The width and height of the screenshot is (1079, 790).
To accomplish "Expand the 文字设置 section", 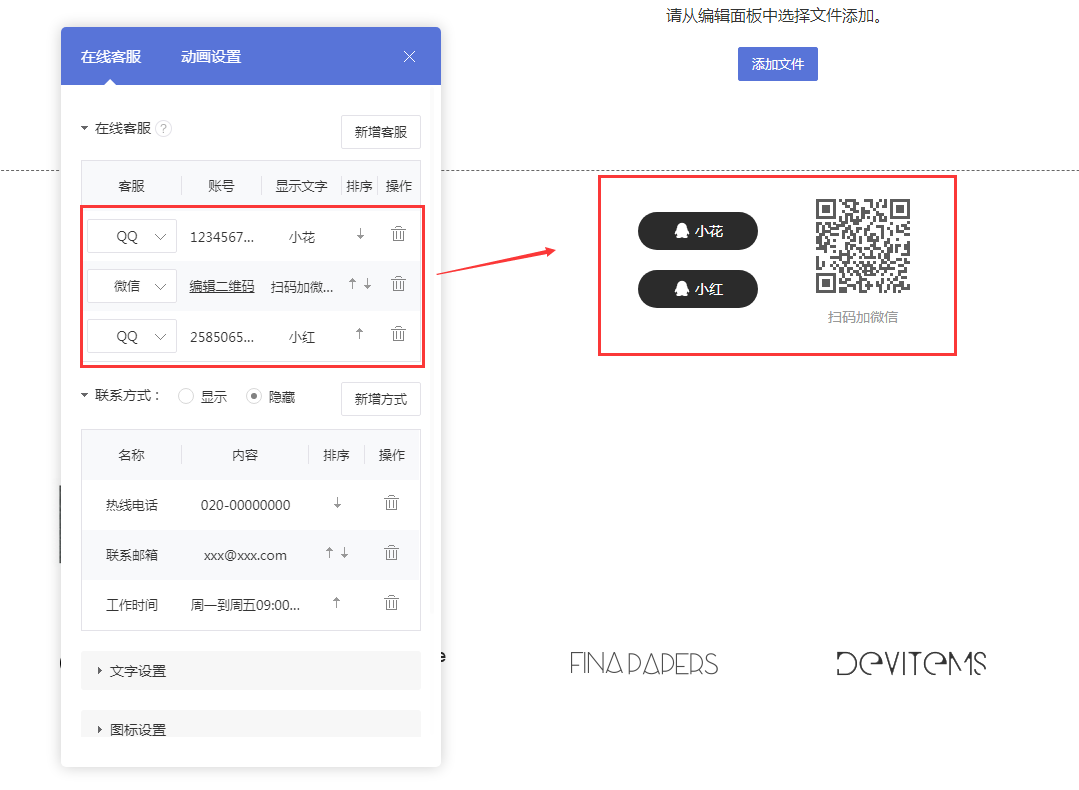I will (250, 670).
